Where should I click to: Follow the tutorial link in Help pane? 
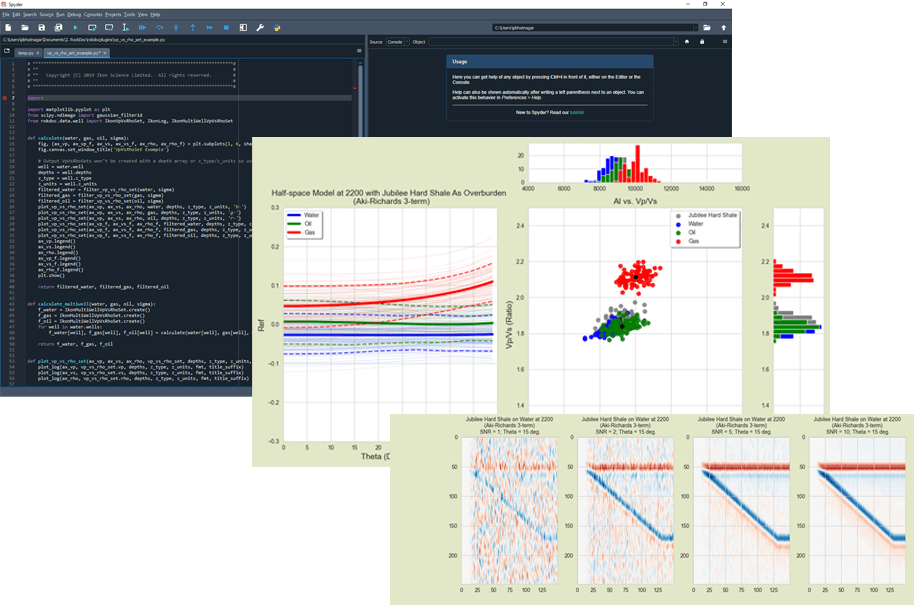(x=575, y=113)
